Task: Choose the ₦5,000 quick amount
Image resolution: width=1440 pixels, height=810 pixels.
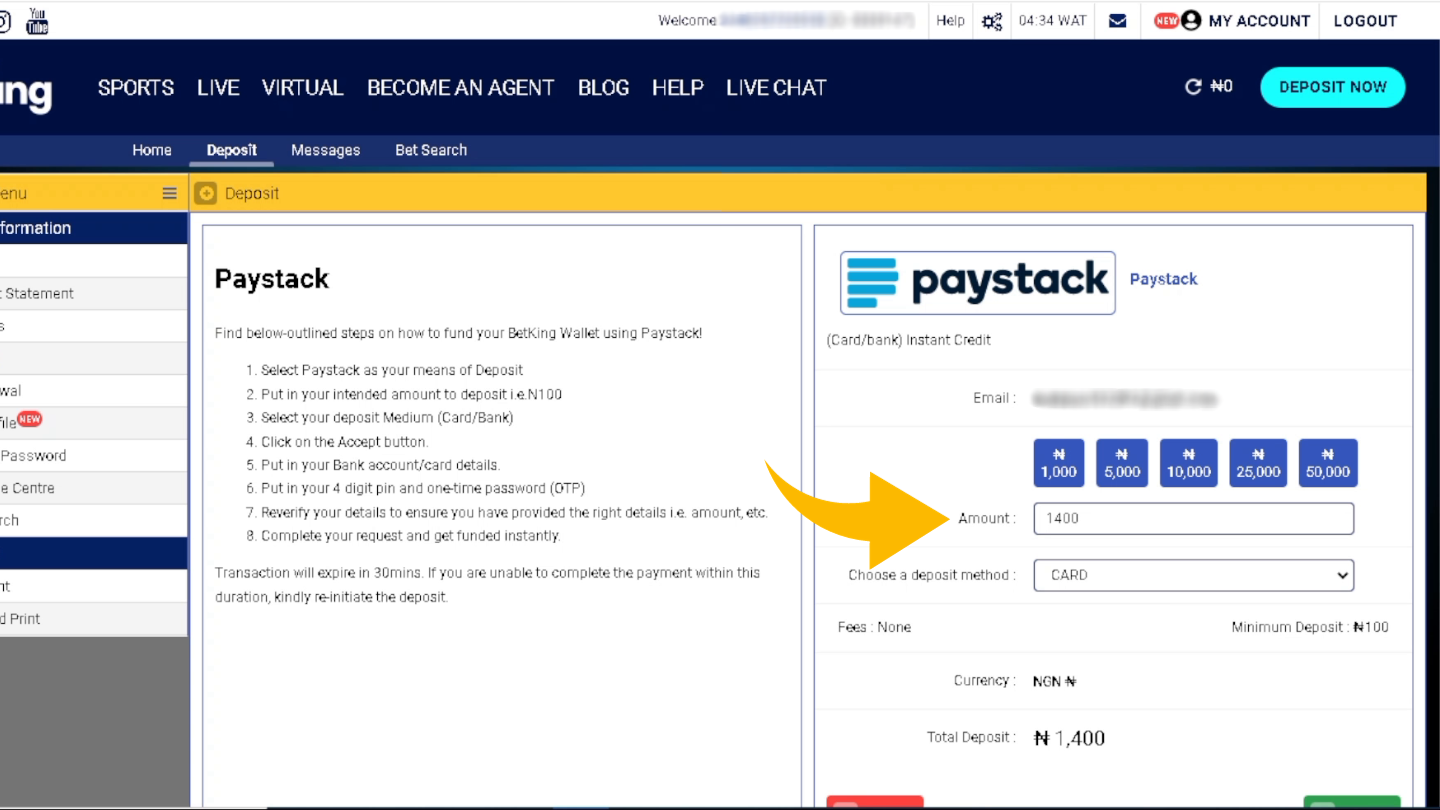Action: coord(1122,463)
